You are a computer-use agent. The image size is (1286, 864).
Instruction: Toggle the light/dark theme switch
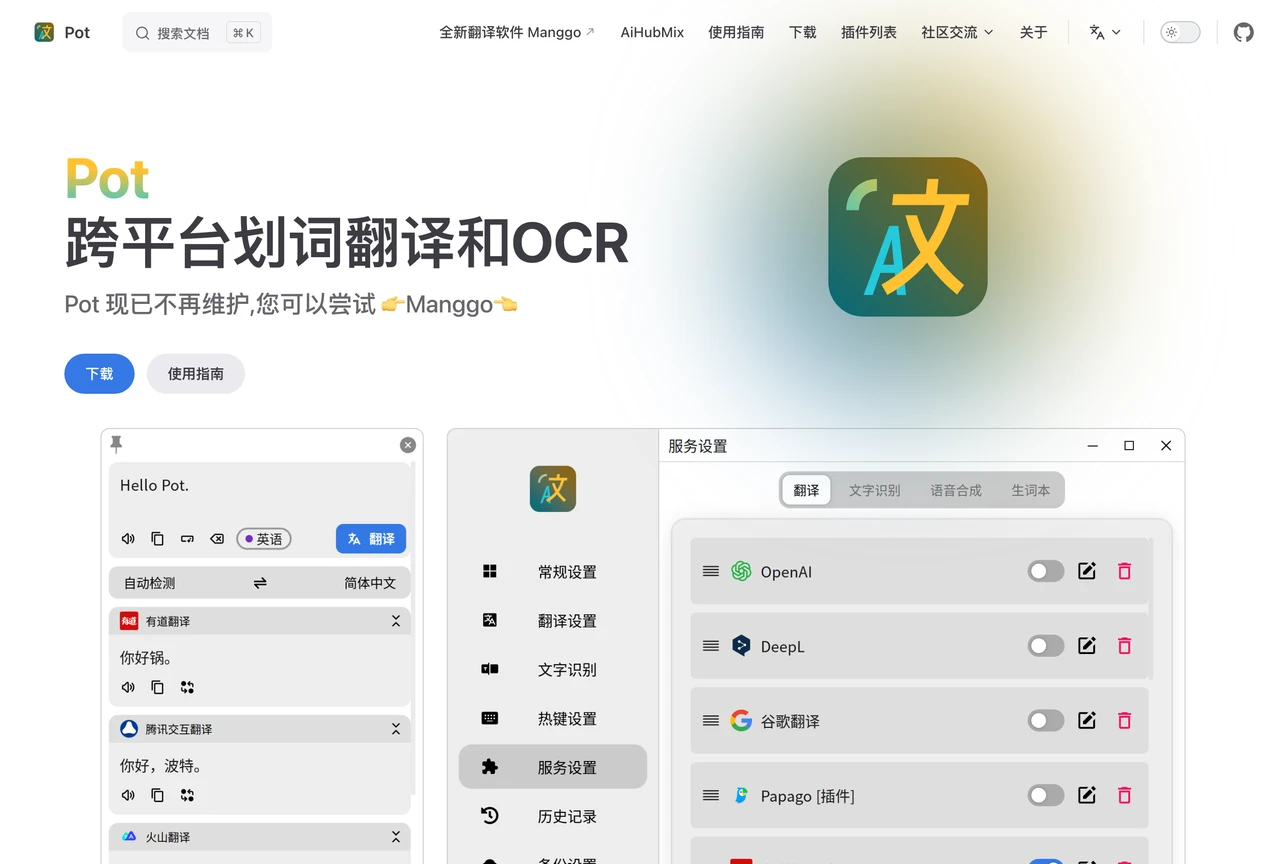pyautogui.click(x=1180, y=32)
